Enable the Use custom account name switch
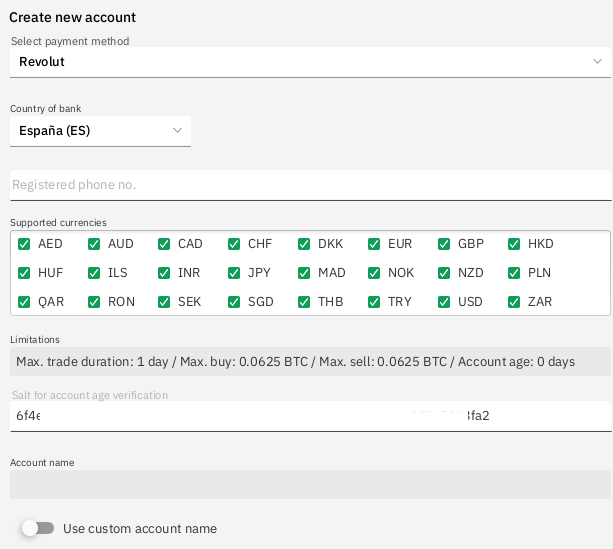The height and width of the screenshot is (549, 613). (x=37, y=528)
